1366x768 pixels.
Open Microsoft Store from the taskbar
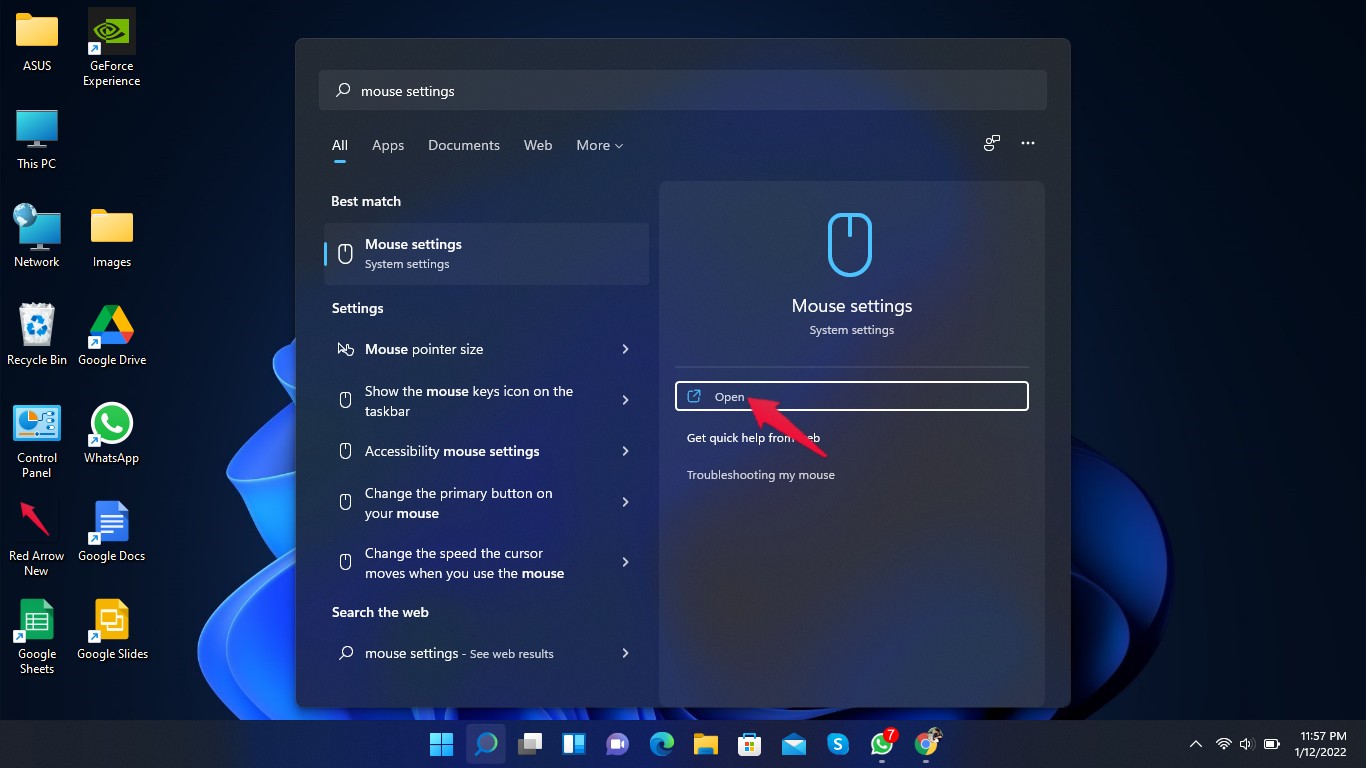750,744
